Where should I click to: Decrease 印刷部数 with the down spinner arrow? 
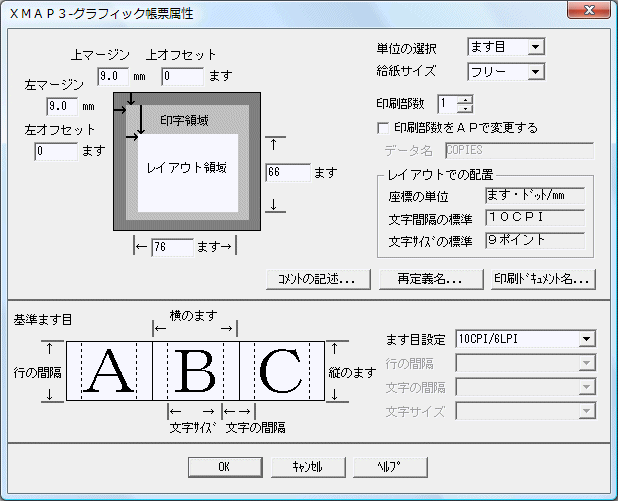(465, 108)
